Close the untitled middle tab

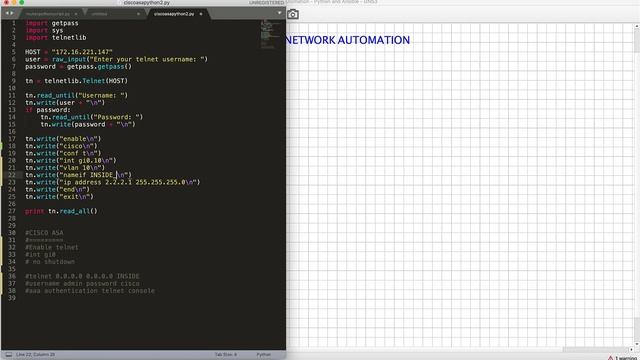click(x=138, y=14)
